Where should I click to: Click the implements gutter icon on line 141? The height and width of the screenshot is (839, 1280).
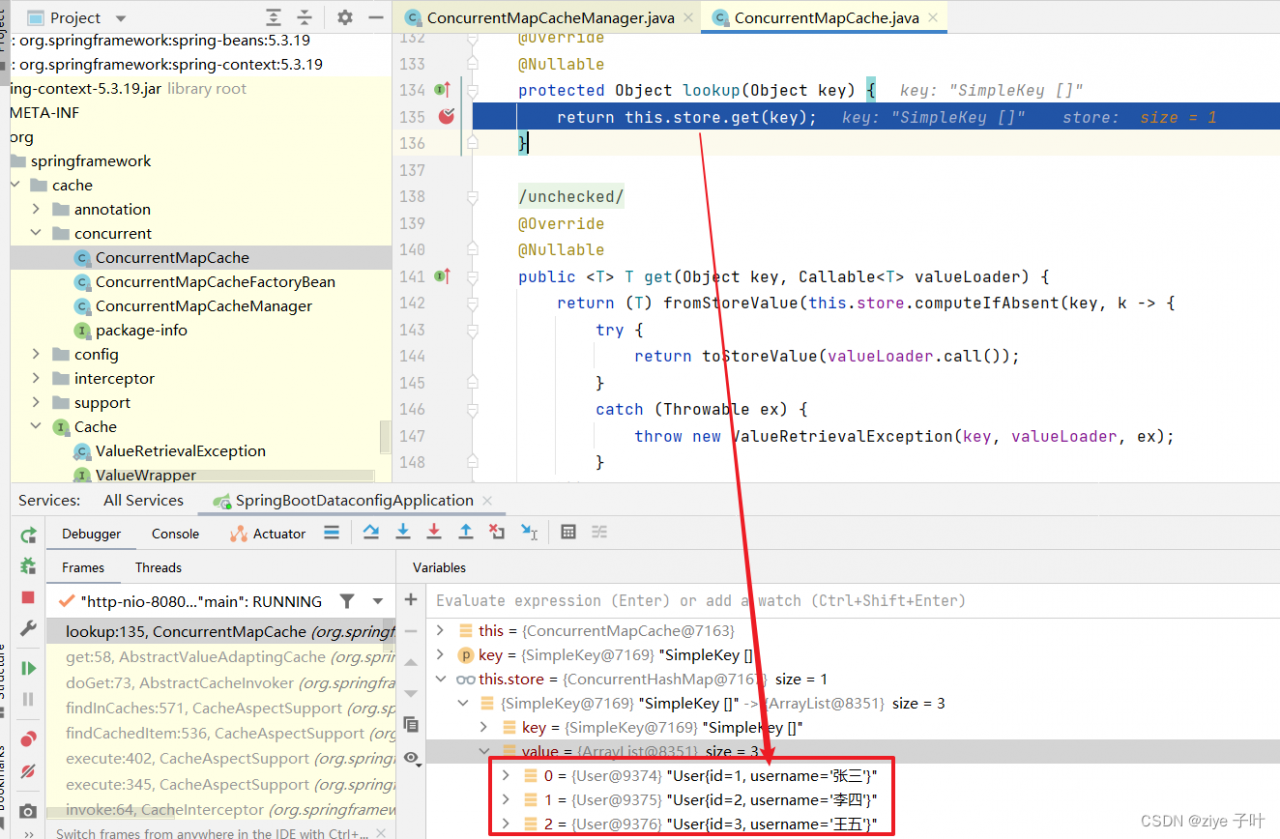pyautogui.click(x=443, y=276)
